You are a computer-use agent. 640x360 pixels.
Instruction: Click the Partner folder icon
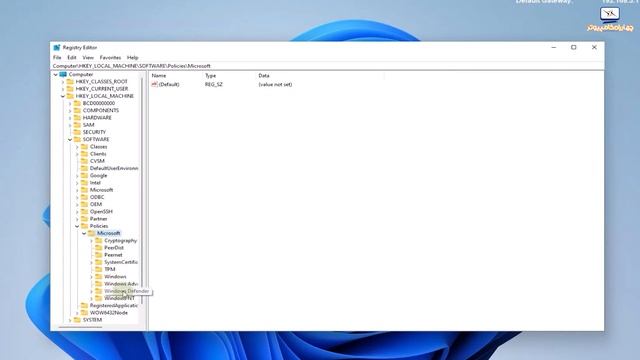pos(84,219)
